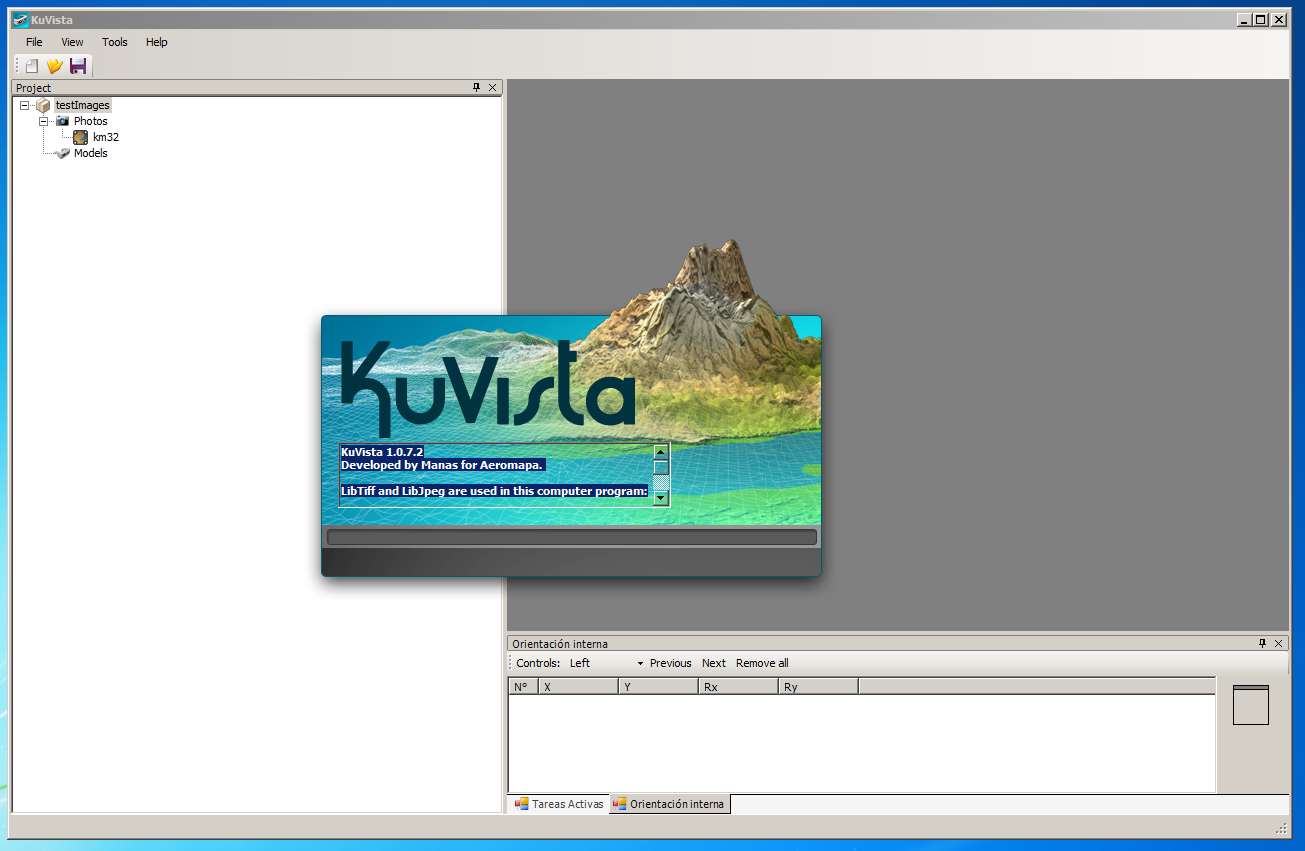Open the Controls dropdown showing Left
This screenshot has height=851, width=1305.
point(606,663)
